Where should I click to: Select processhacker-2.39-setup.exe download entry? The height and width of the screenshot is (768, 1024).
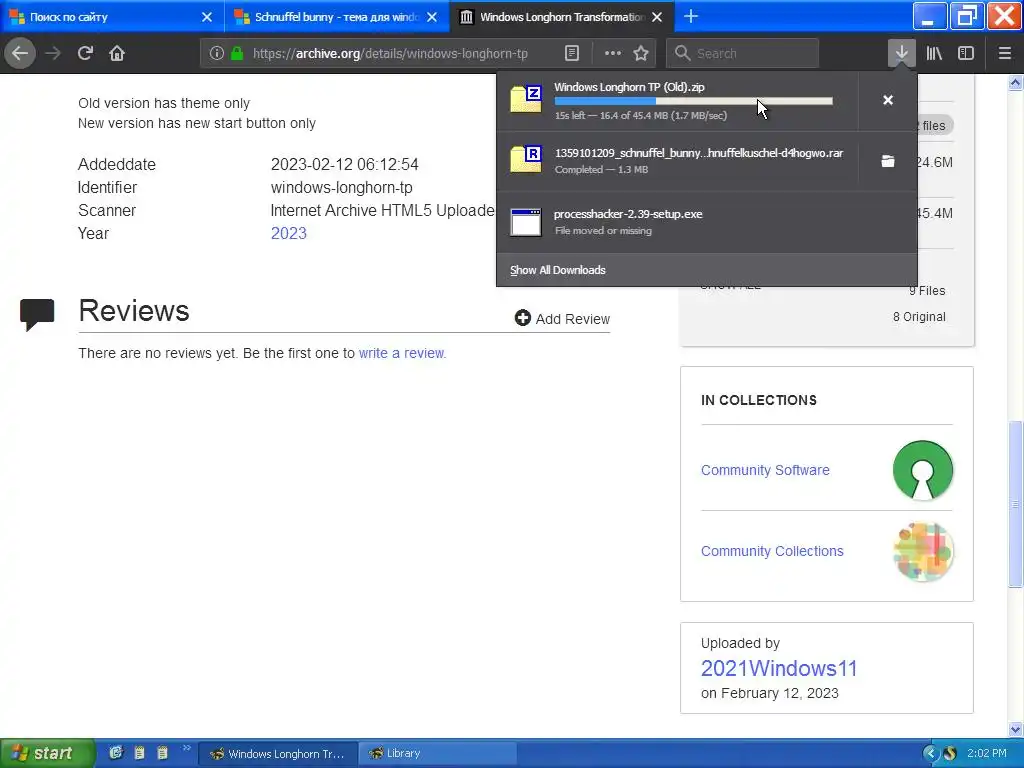[707, 222]
